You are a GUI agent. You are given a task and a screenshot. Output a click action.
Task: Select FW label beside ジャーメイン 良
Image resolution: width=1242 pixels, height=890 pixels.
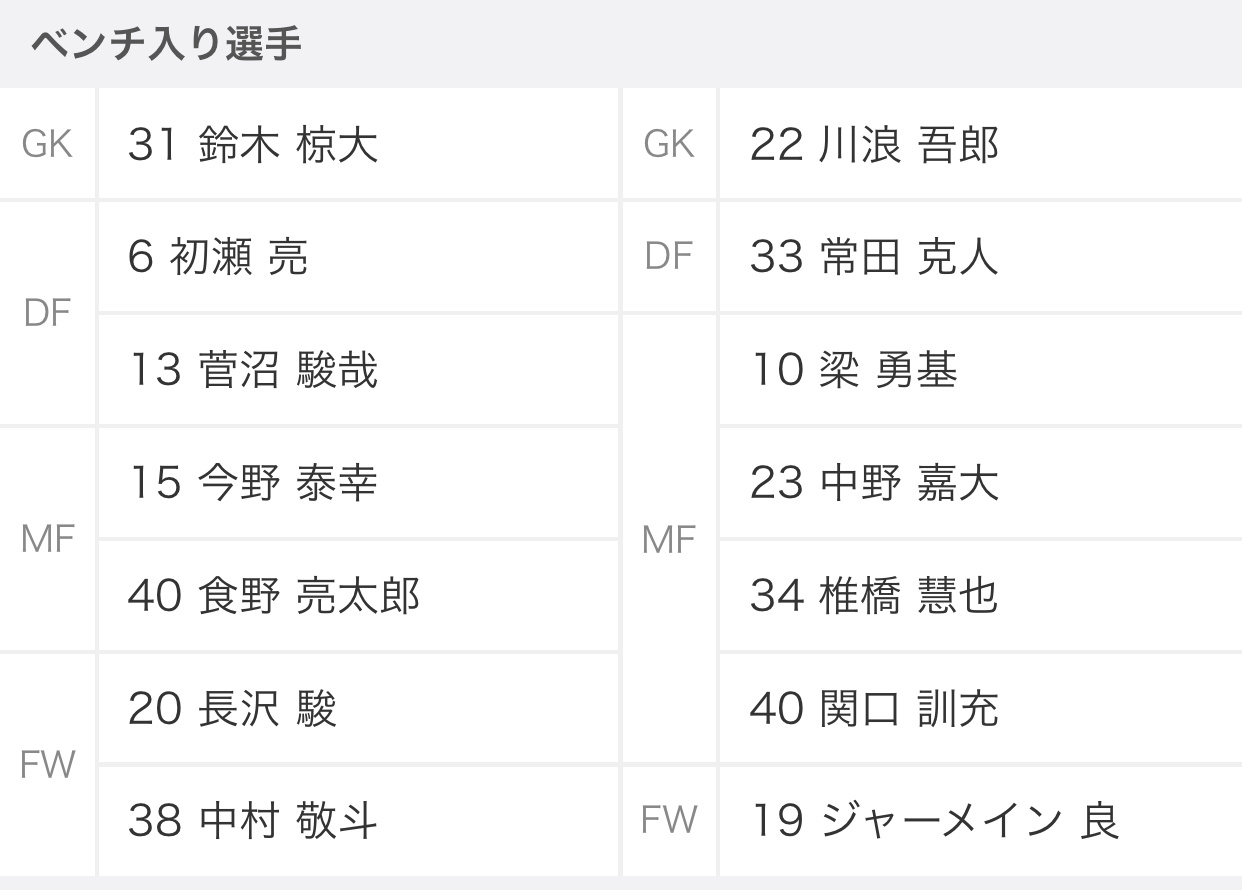click(669, 821)
